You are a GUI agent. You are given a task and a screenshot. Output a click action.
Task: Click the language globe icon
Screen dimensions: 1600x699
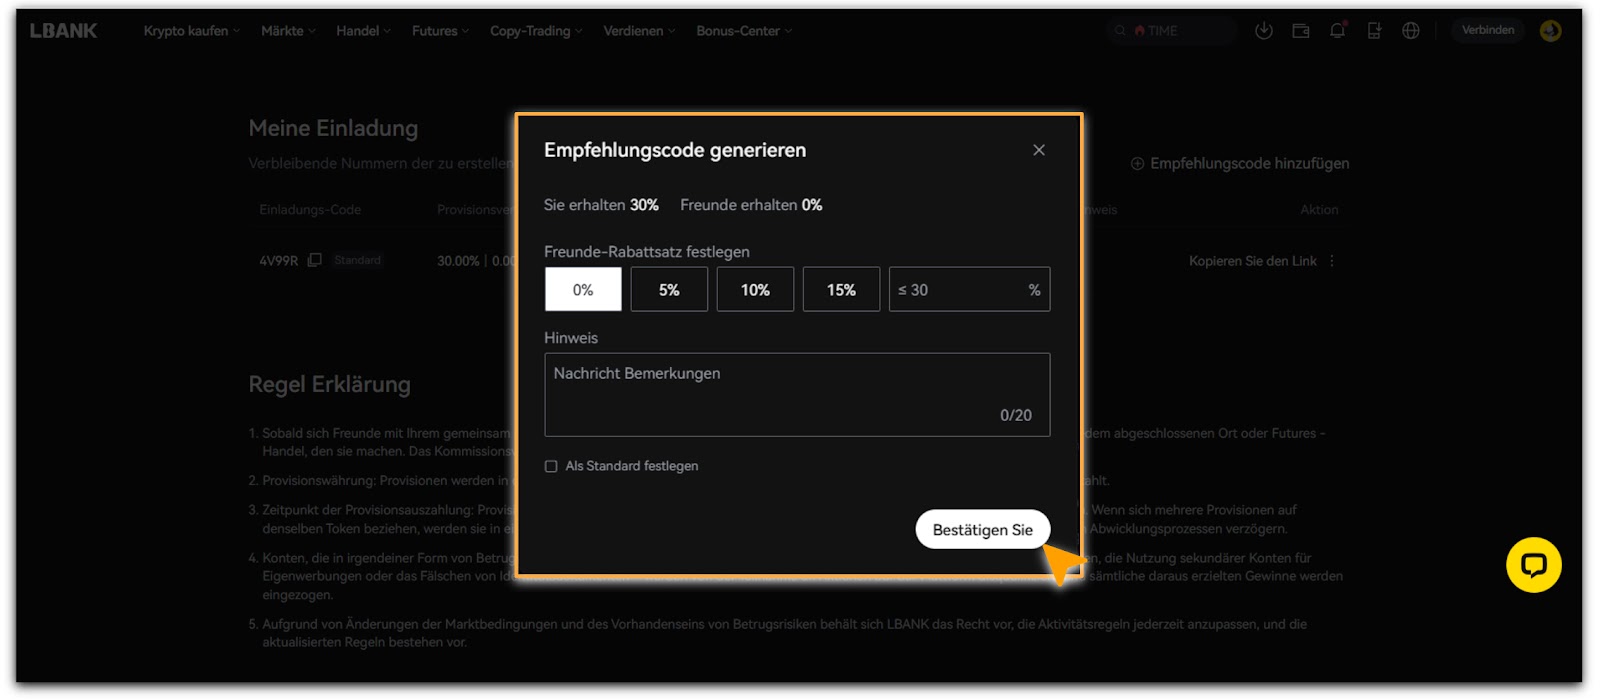coord(1411,31)
